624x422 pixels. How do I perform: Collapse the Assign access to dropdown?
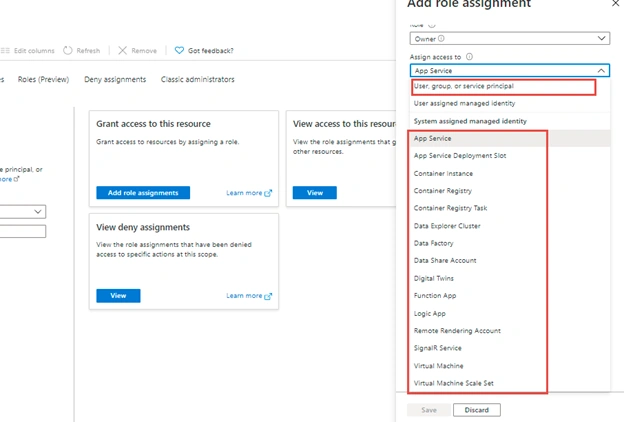click(x=601, y=70)
